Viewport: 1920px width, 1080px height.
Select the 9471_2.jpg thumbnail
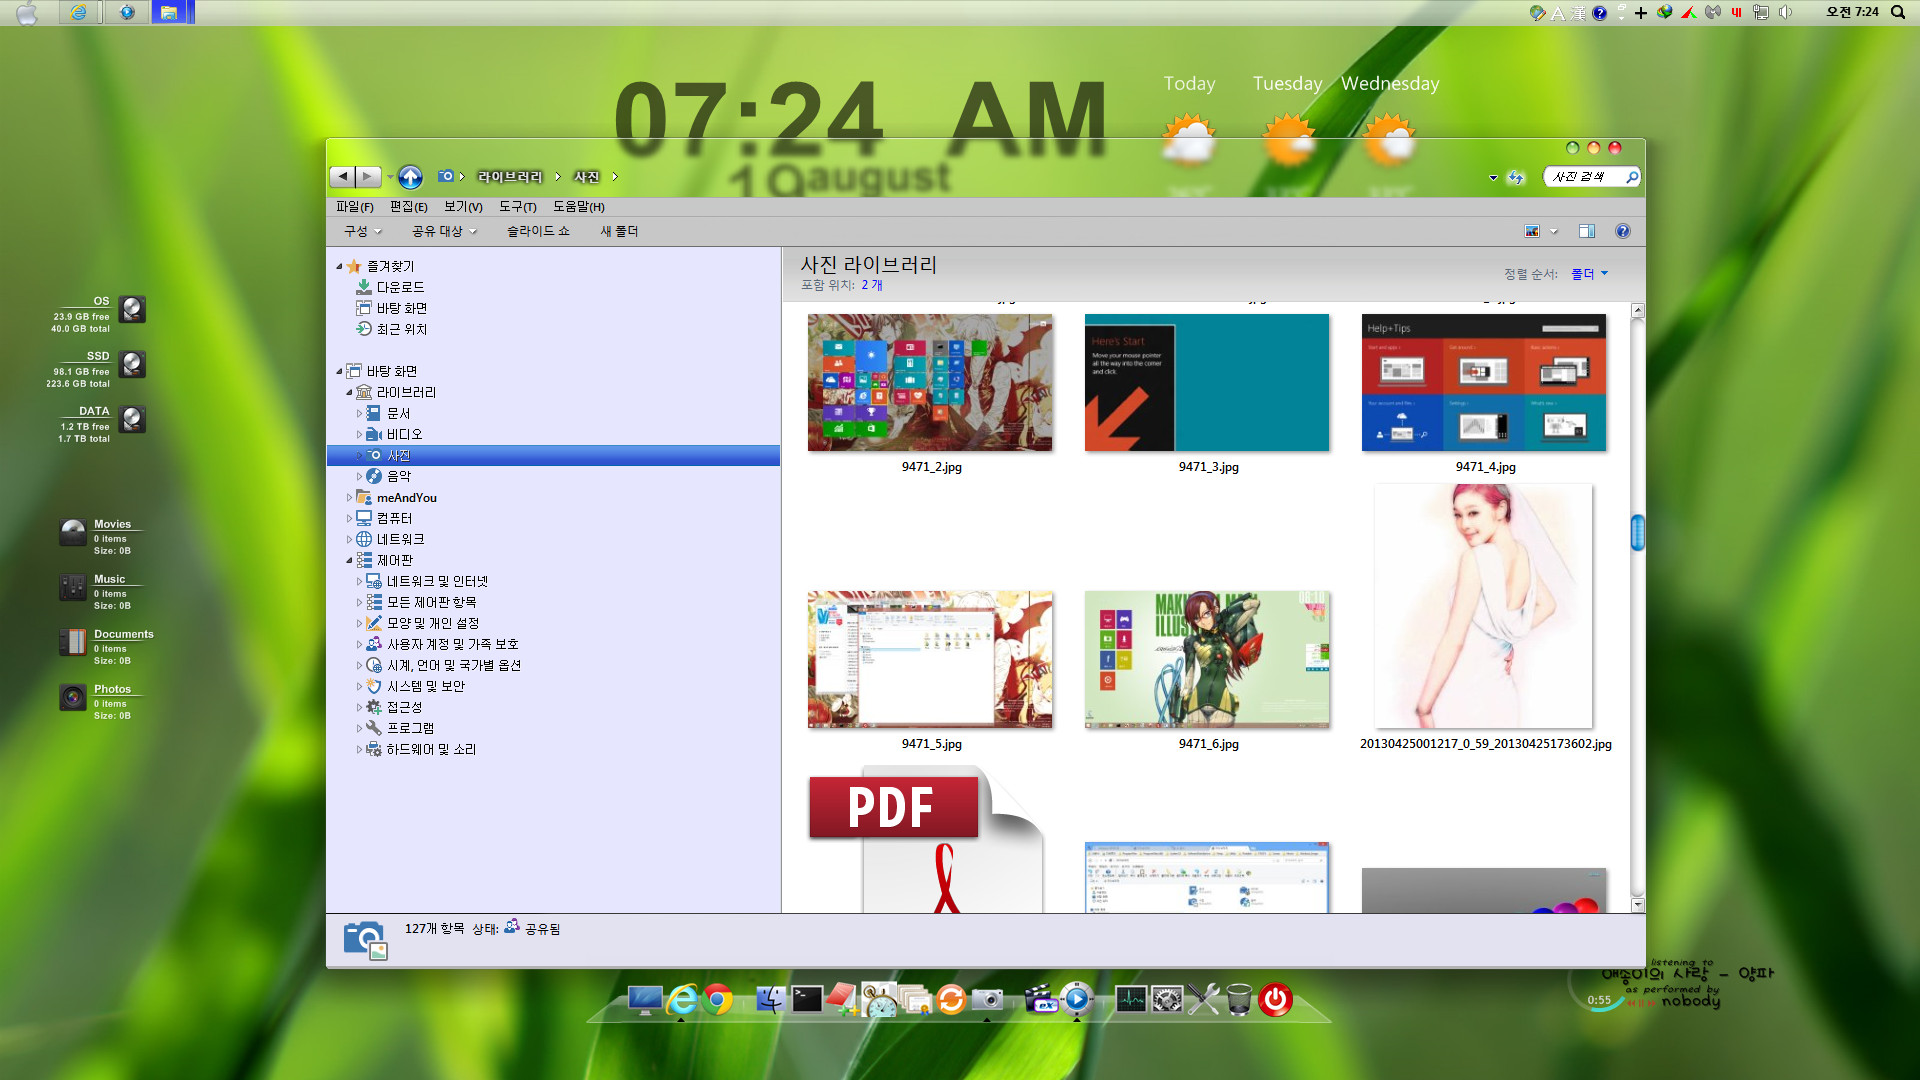[x=930, y=383]
